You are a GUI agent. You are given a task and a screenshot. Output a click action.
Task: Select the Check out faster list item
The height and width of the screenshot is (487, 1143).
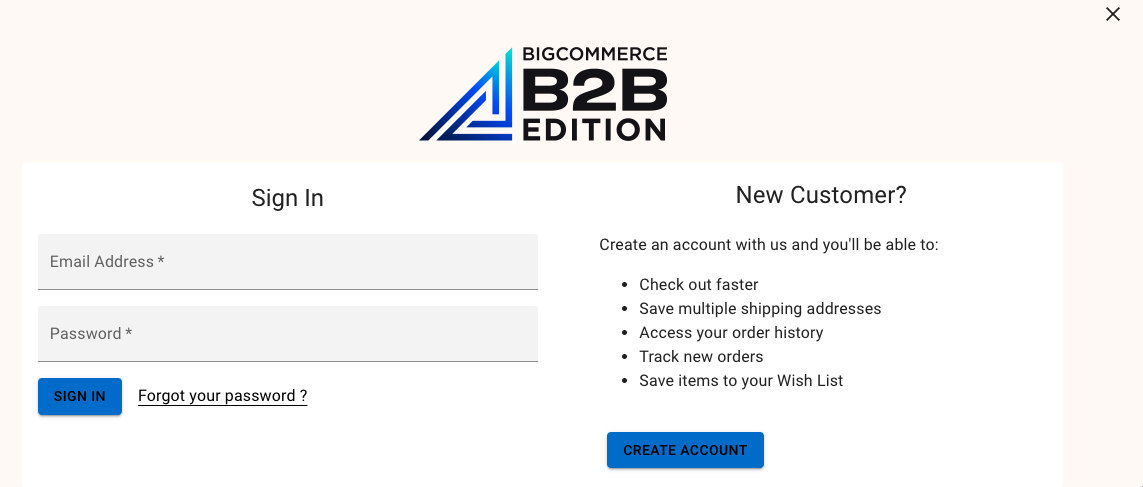pyautogui.click(x=698, y=284)
